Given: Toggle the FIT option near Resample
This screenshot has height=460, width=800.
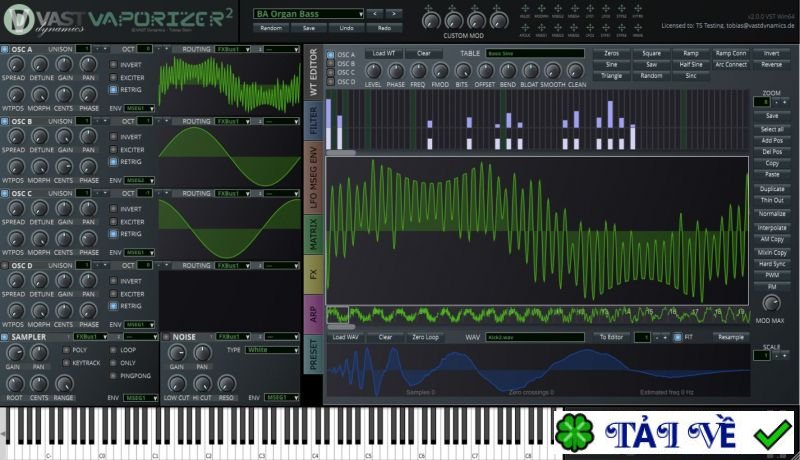Looking at the screenshot, I should point(677,337).
